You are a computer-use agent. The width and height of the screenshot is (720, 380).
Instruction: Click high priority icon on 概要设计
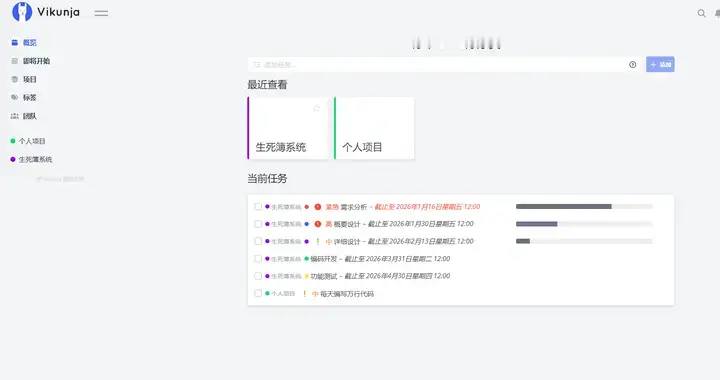point(318,224)
